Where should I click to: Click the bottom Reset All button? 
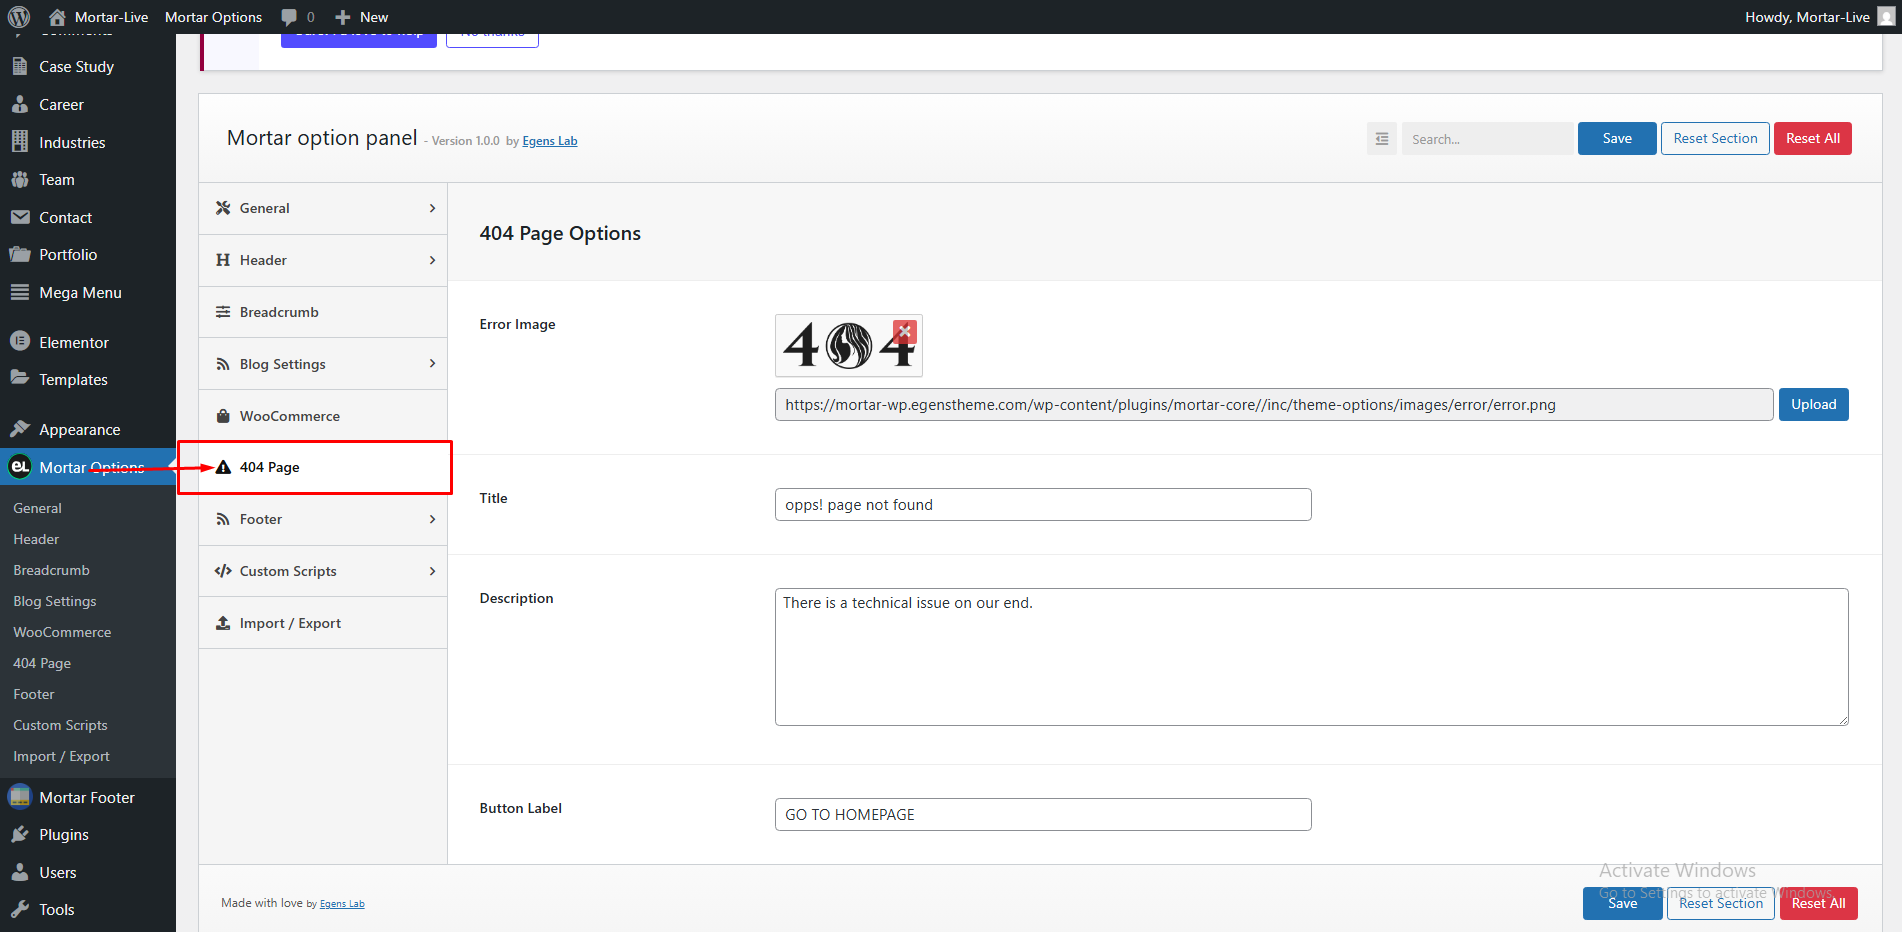[1818, 903]
